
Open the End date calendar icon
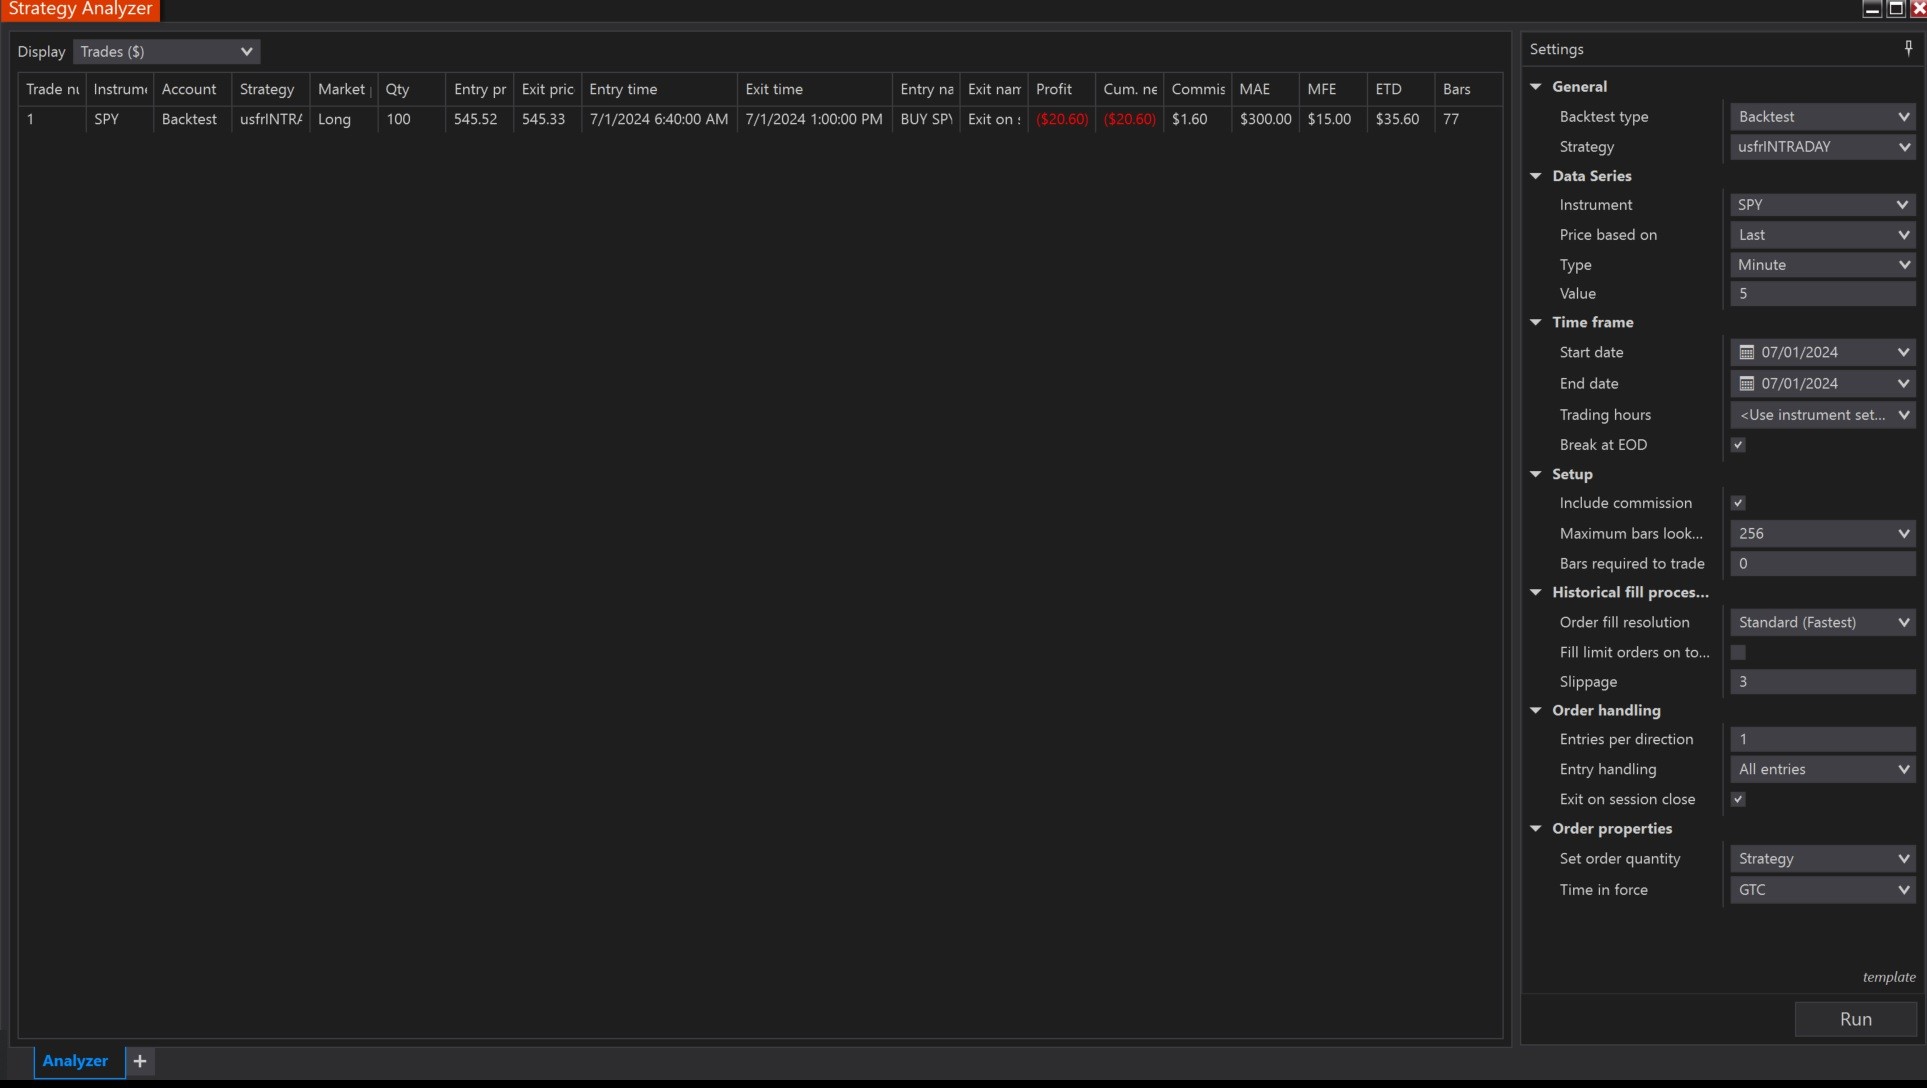[x=1746, y=383]
